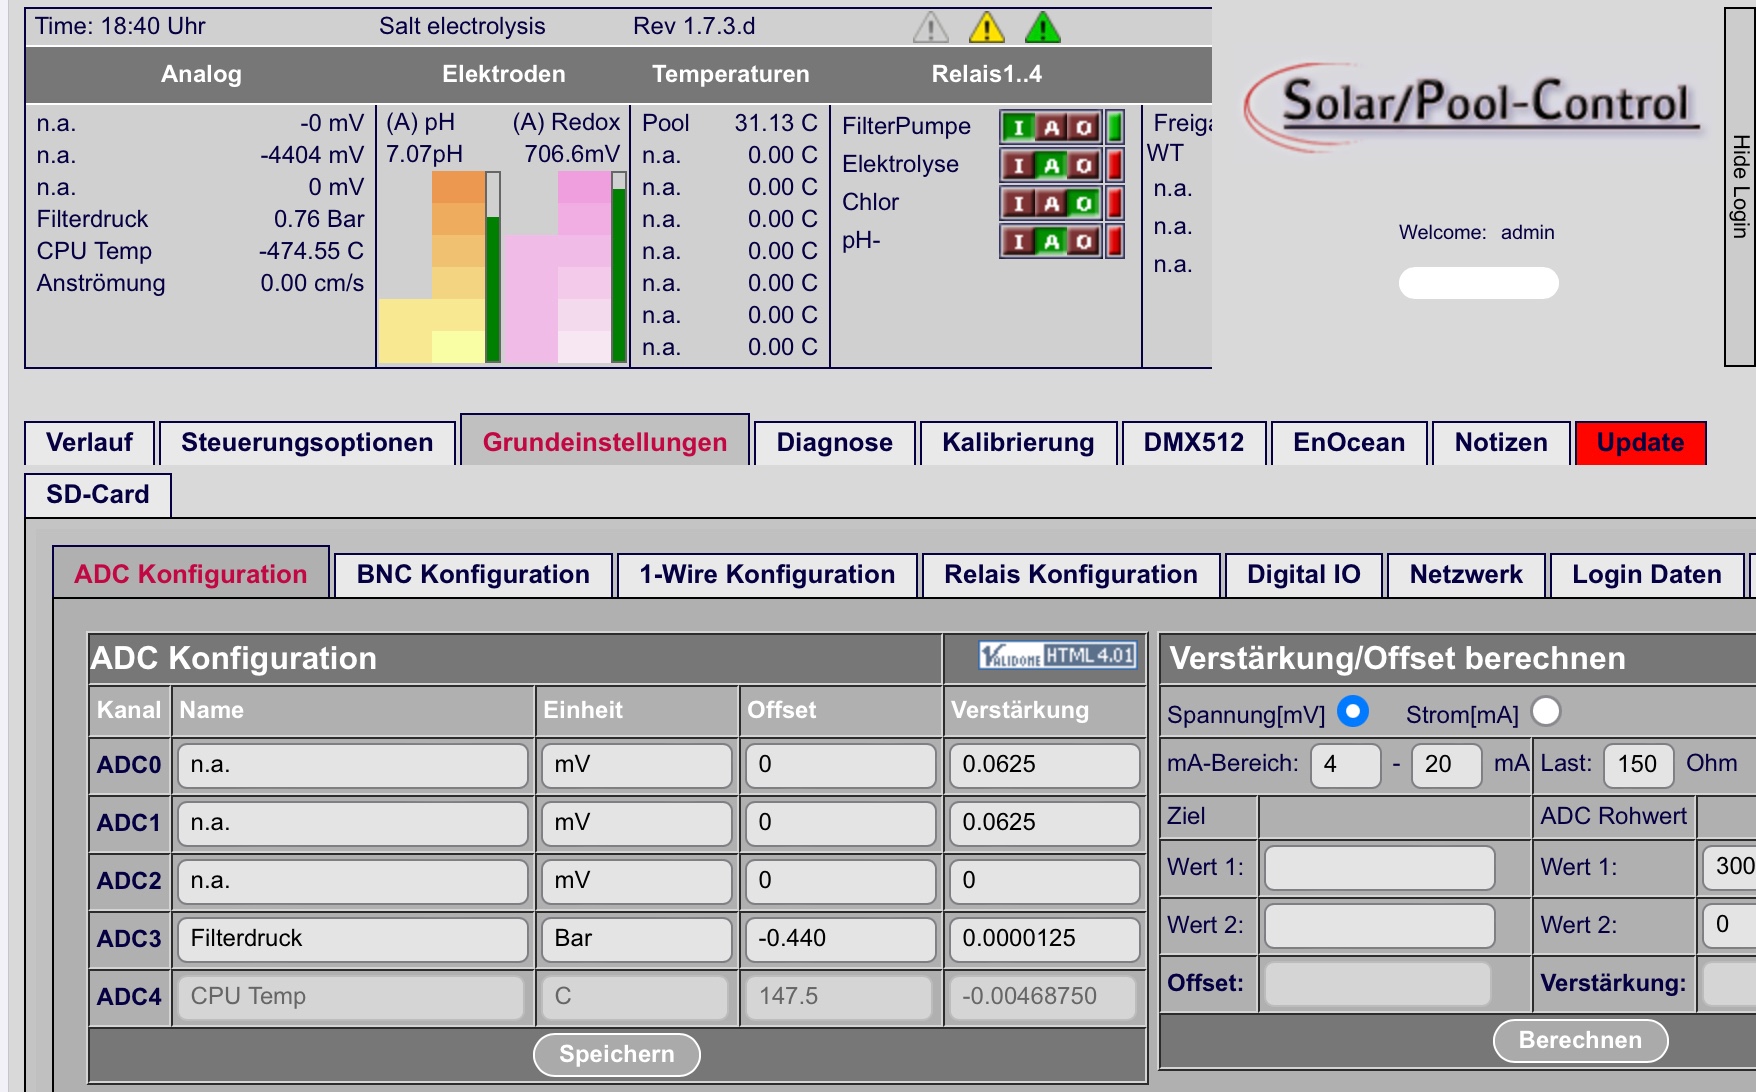Viewport: 1756px width, 1092px height.
Task: Click the Ziel Wert 1 input field
Action: [1380, 868]
